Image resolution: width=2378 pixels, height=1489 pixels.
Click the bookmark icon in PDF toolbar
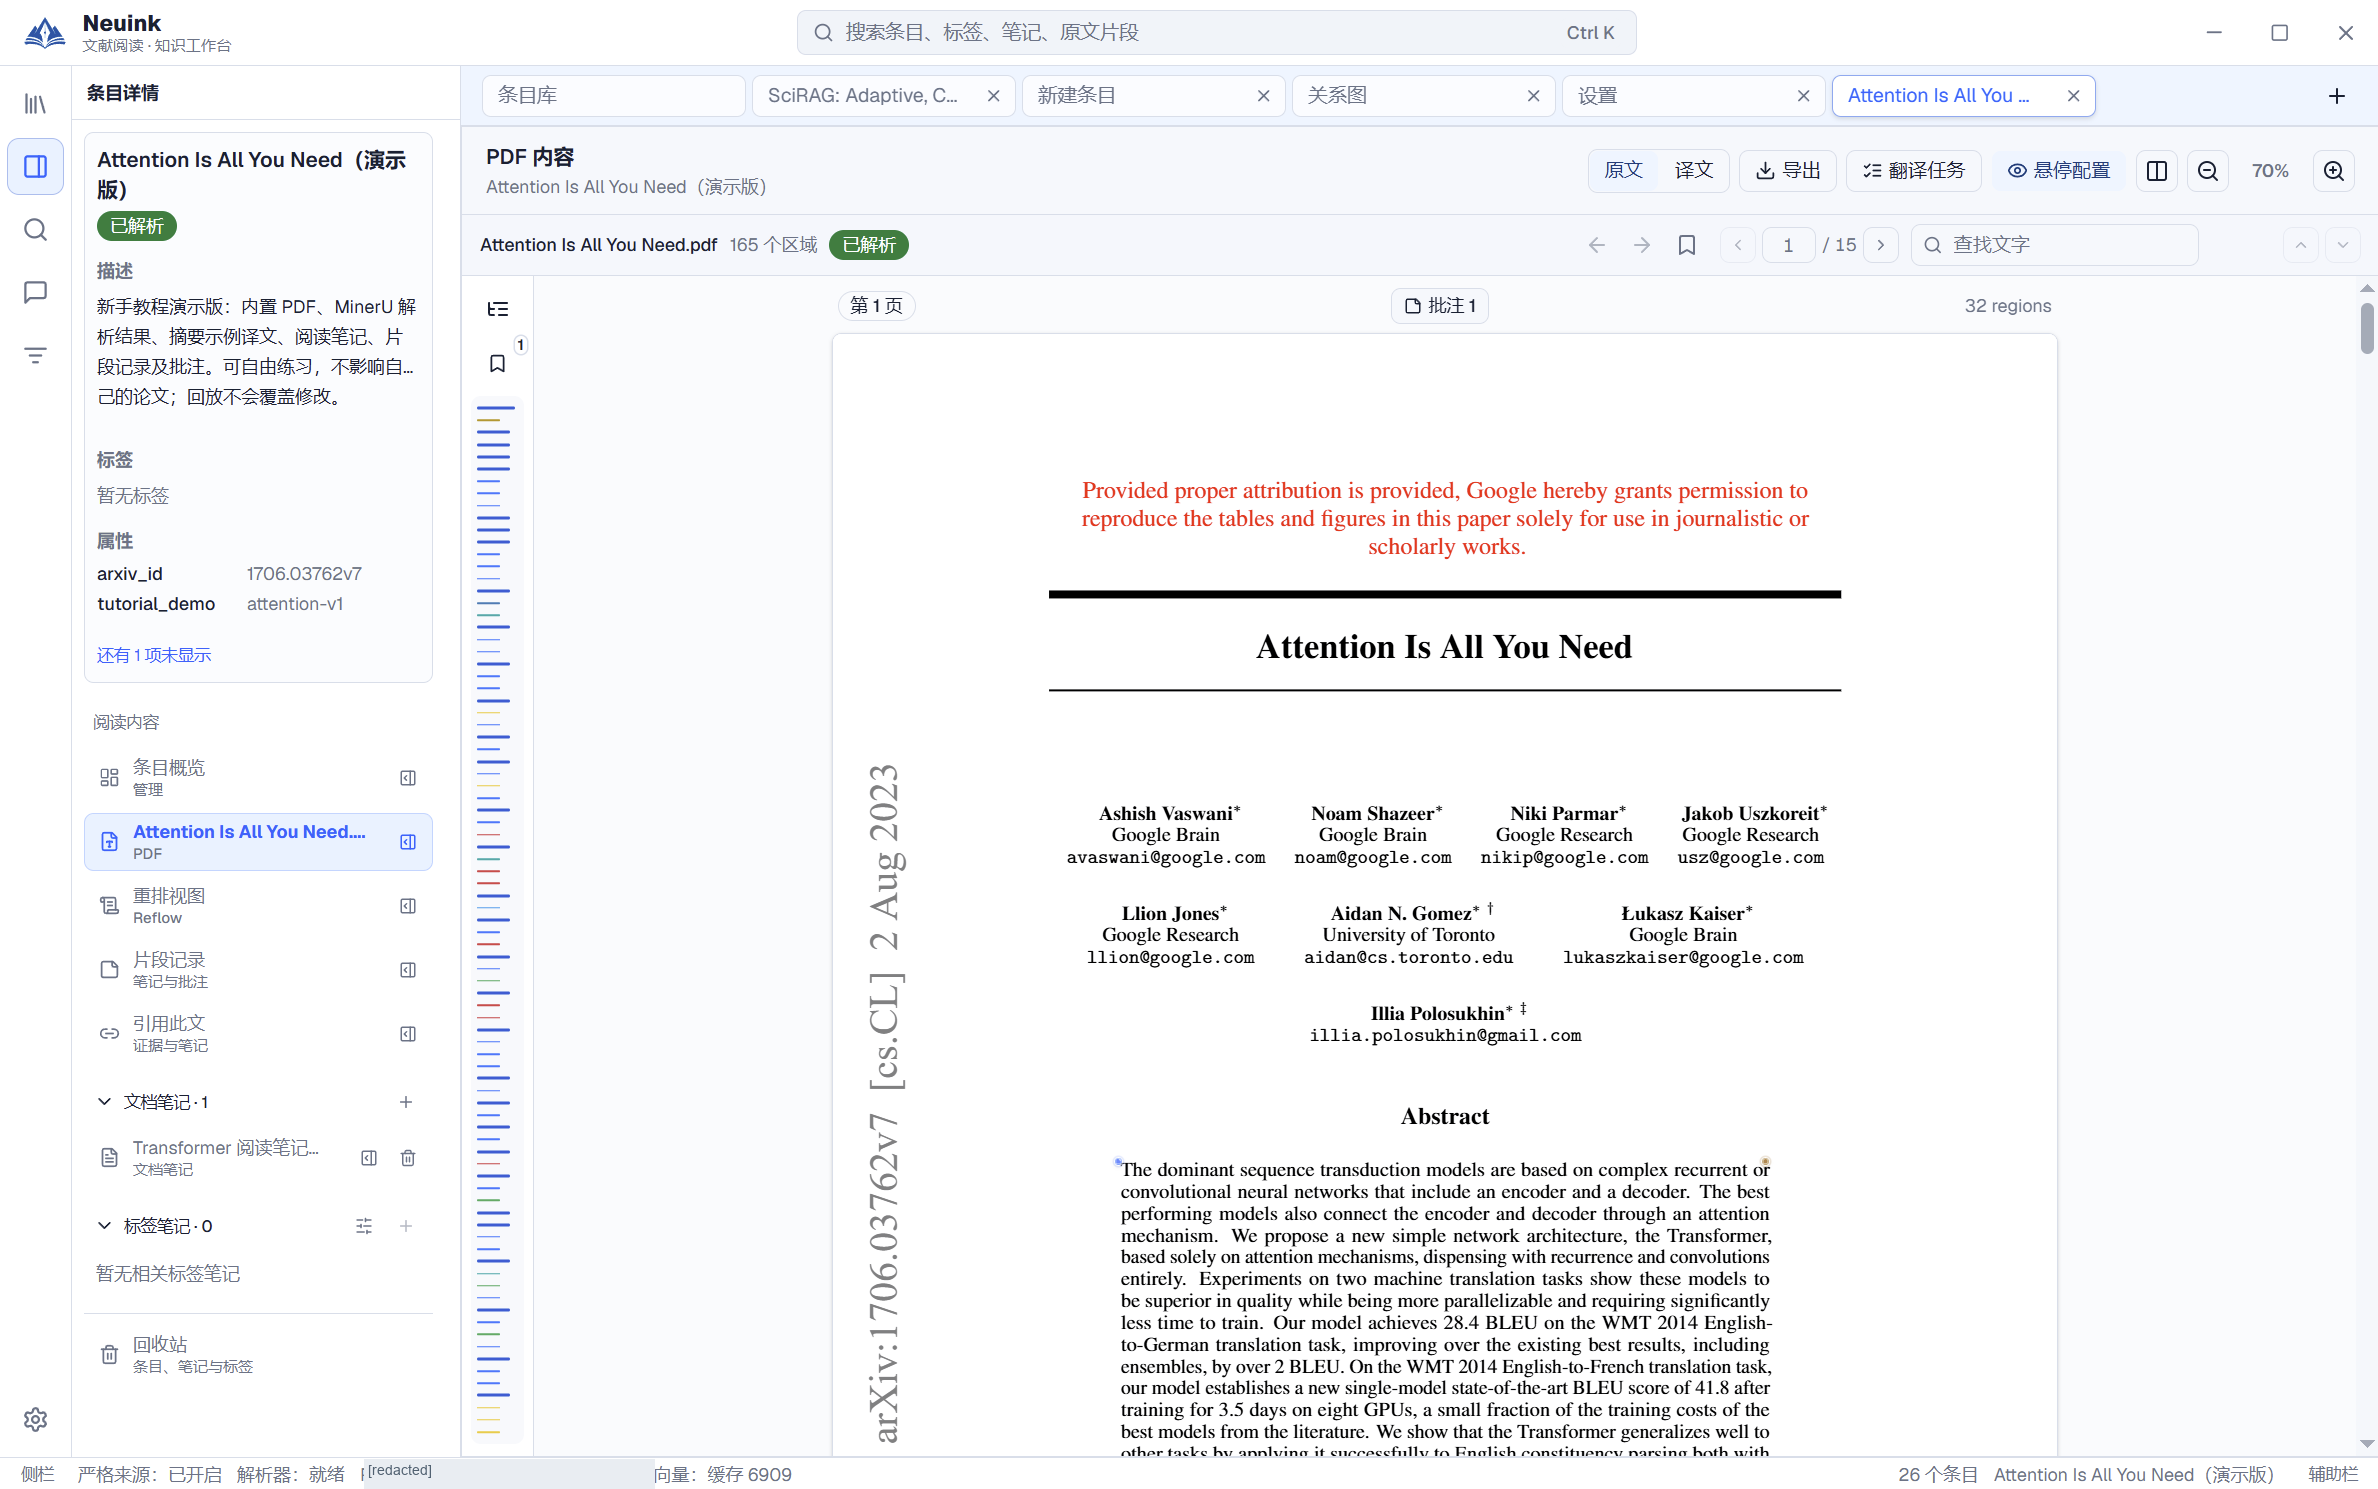point(1687,245)
